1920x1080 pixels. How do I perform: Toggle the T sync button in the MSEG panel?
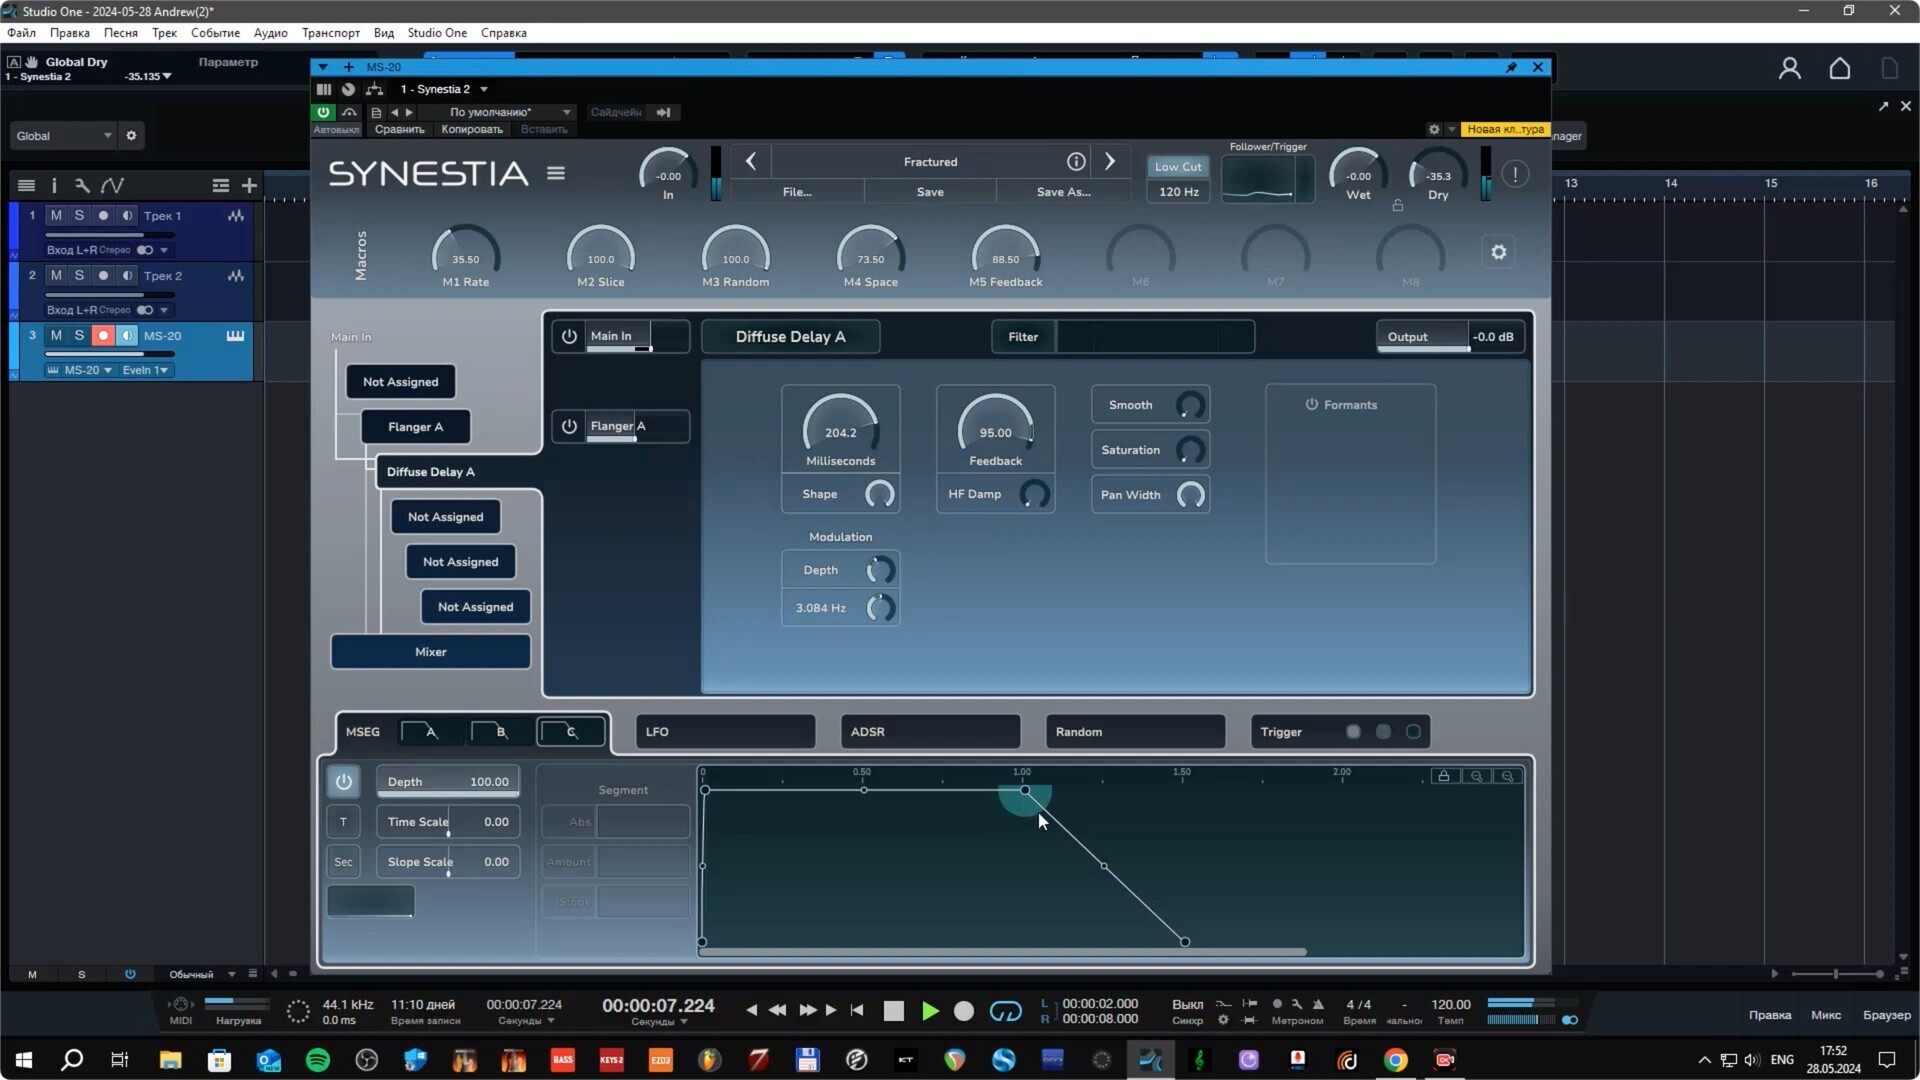[343, 822]
